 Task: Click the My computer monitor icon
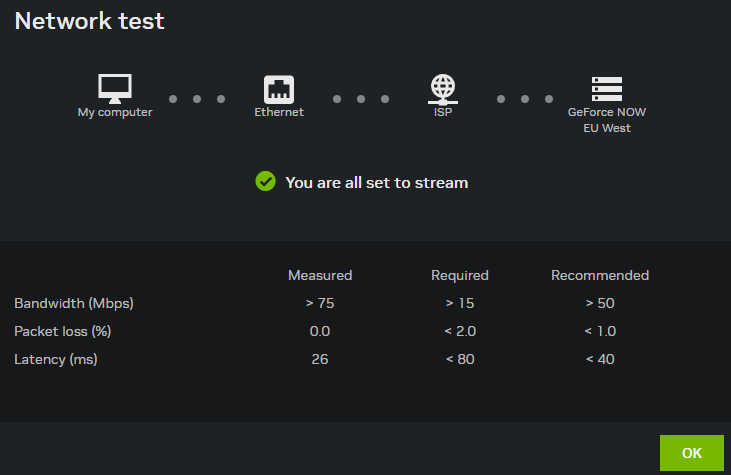(x=115, y=88)
